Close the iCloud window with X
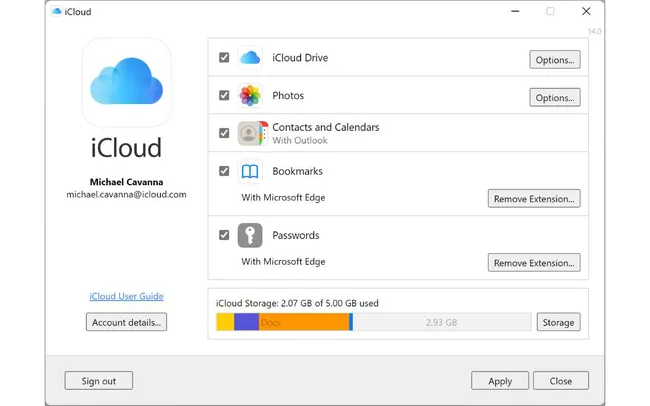This screenshot has height=406, width=650. pyautogui.click(x=586, y=11)
